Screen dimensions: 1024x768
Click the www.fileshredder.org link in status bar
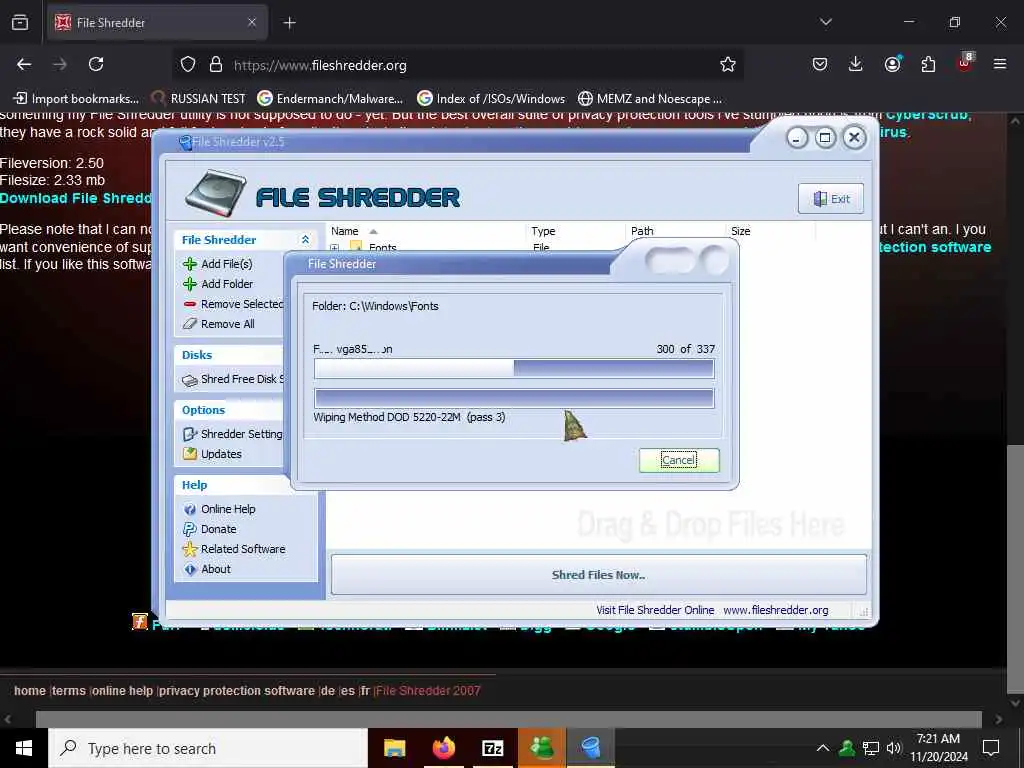pos(776,610)
